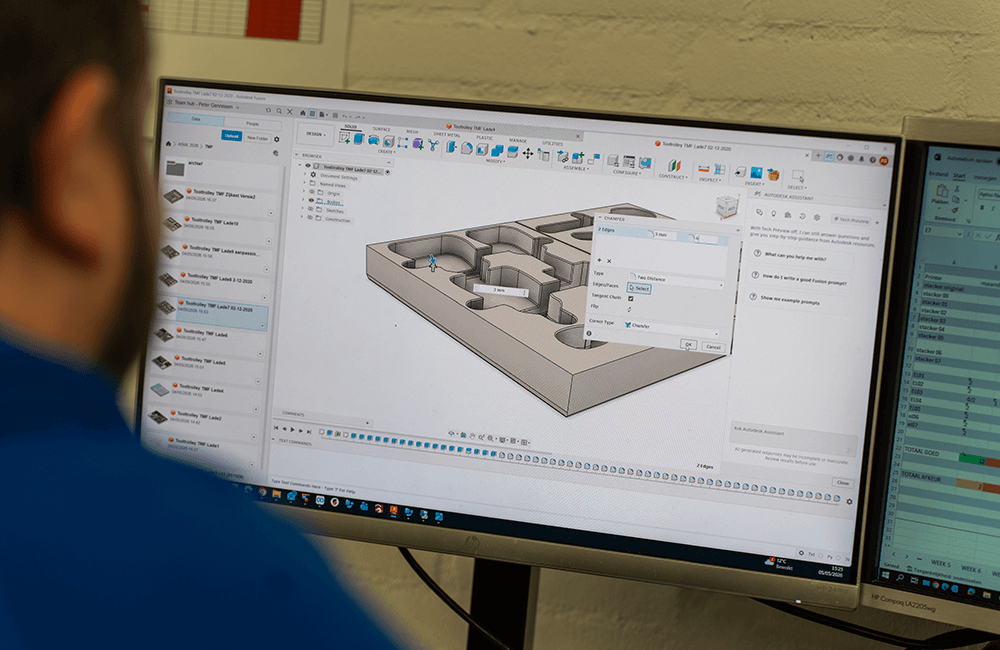The image size is (1000, 650).
Task: Select the Joint tool icon
Action: (593, 159)
